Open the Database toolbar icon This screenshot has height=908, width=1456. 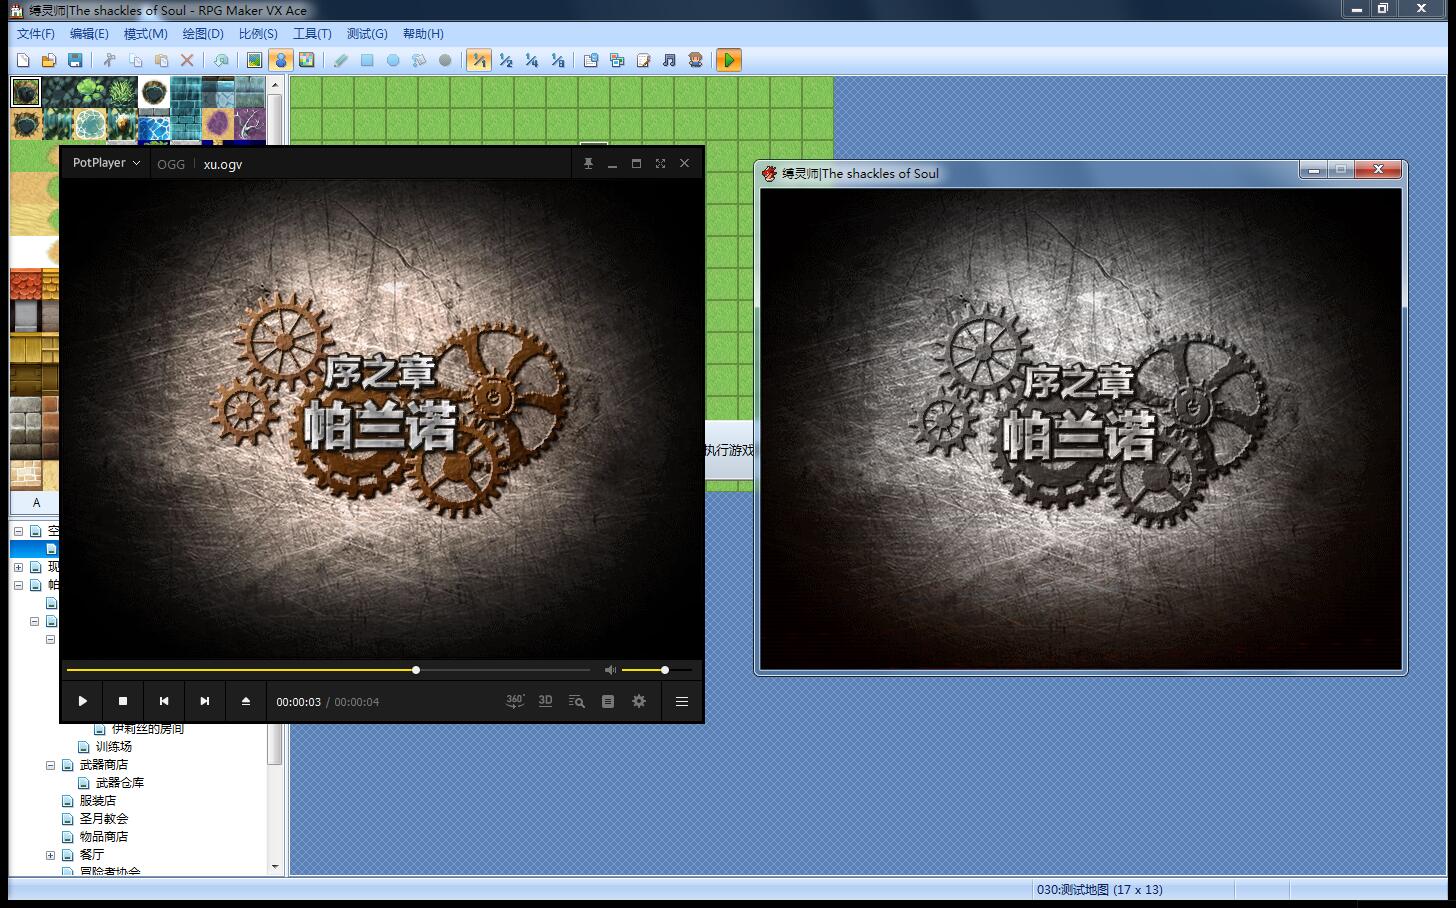pyautogui.click(x=591, y=60)
